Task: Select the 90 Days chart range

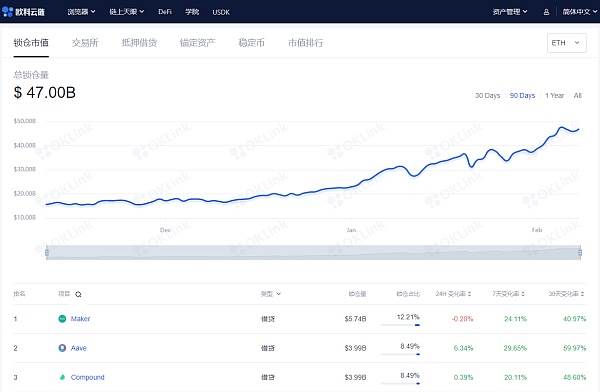Action: [522, 95]
